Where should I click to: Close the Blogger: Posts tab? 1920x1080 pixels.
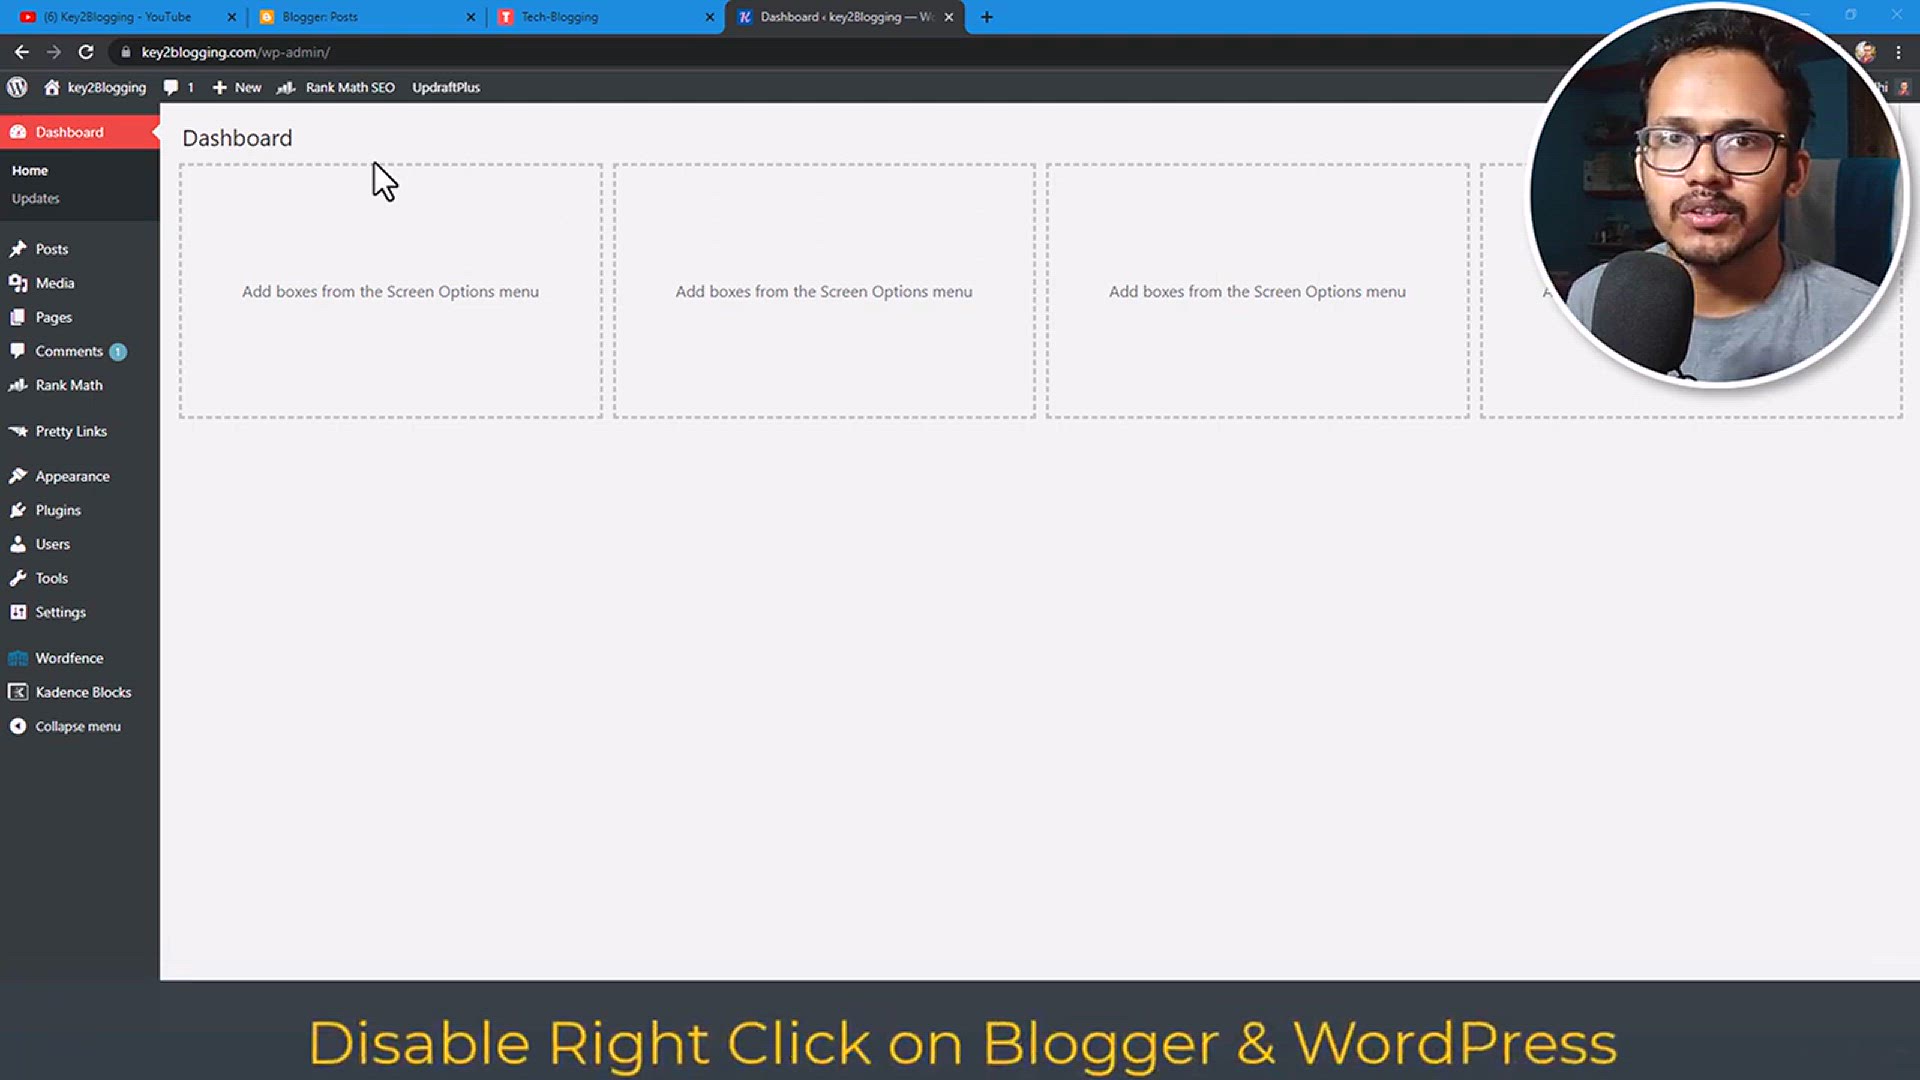[x=471, y=17]
